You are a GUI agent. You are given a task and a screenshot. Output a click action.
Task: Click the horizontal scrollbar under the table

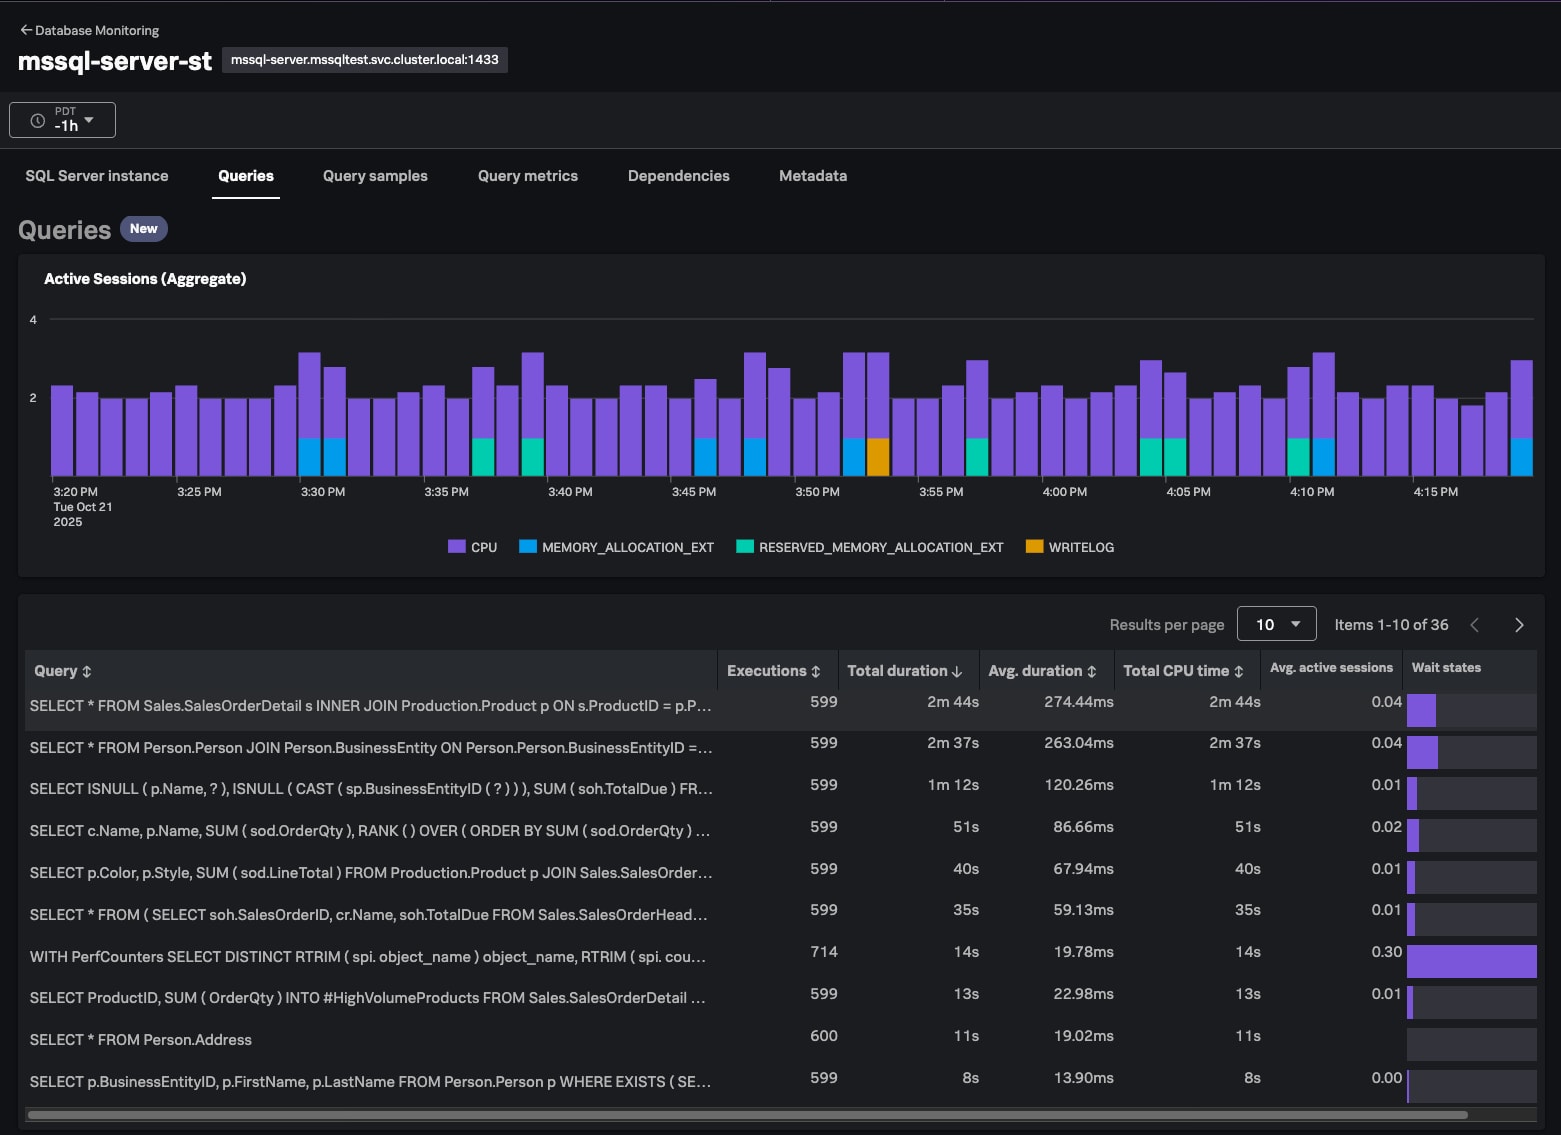[x=747, y=1114]
